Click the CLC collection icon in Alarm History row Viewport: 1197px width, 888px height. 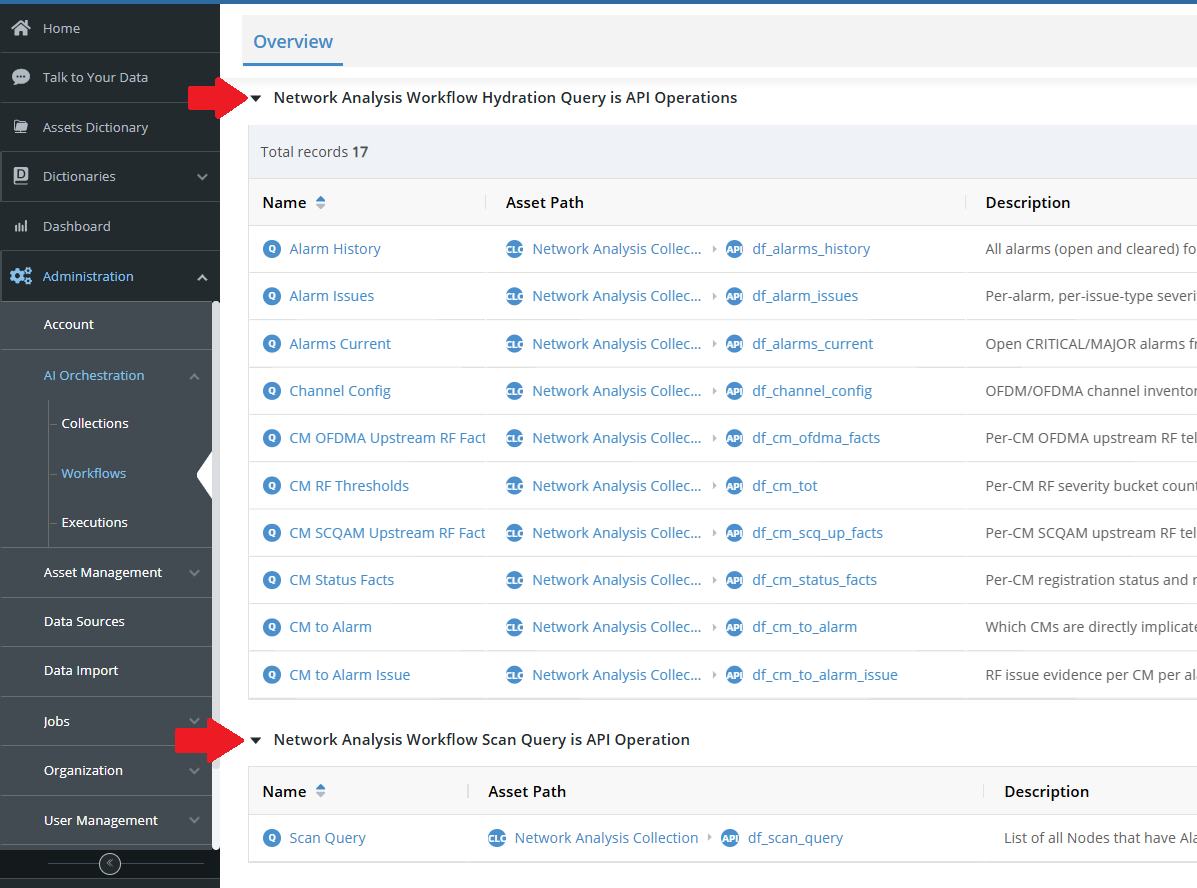515,249
